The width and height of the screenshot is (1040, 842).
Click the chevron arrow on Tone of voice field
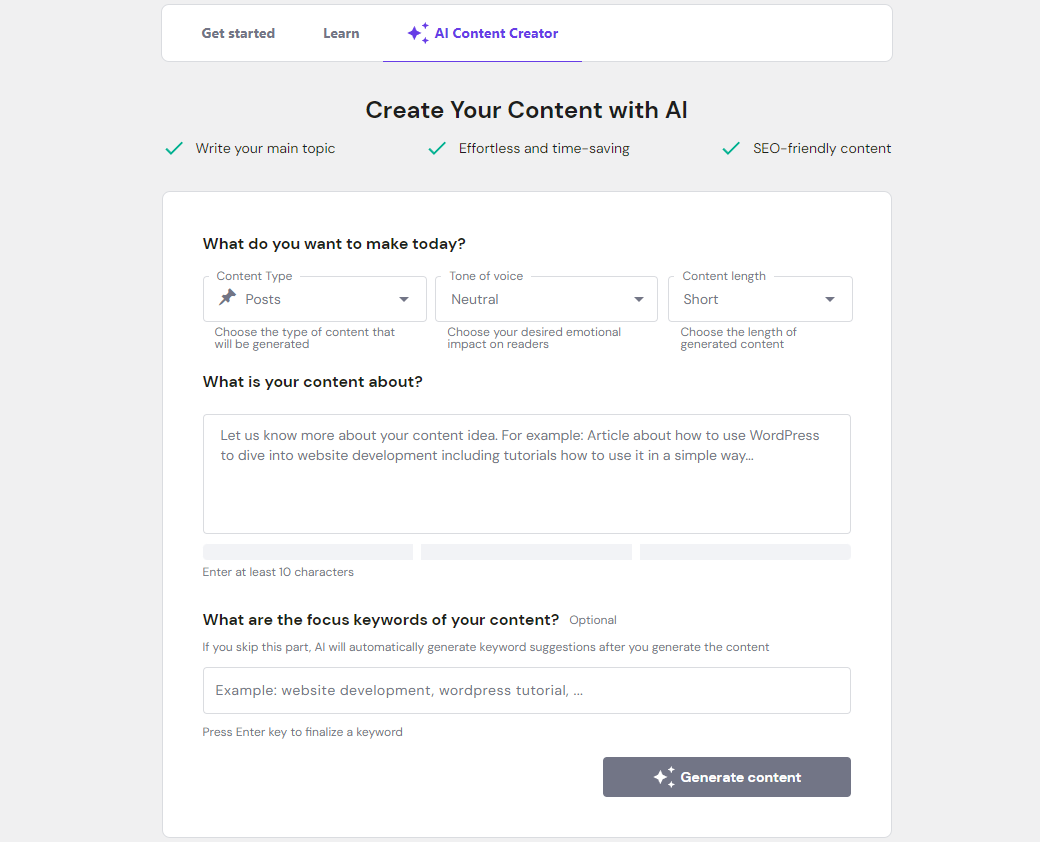pyautogui.click(x=638, y=298)
